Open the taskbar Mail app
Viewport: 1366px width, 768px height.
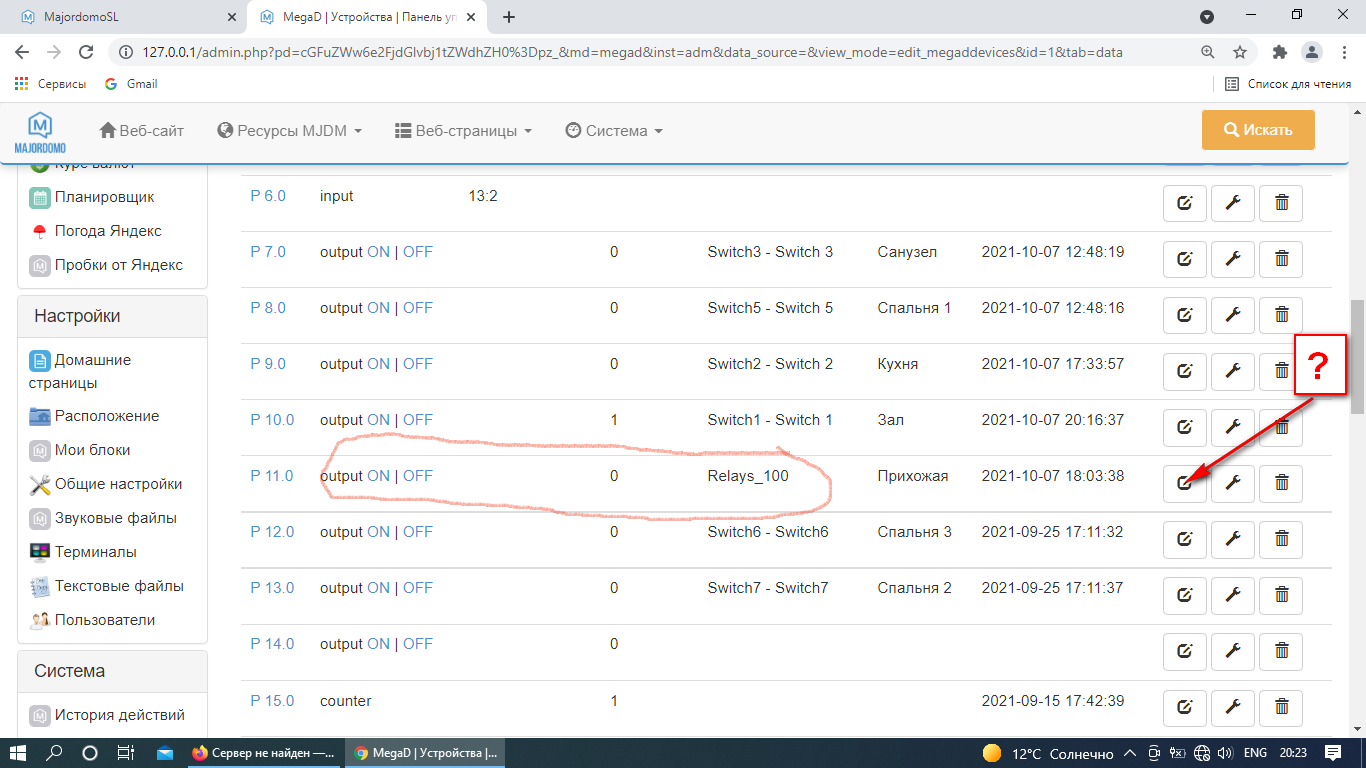pos(164,753)
